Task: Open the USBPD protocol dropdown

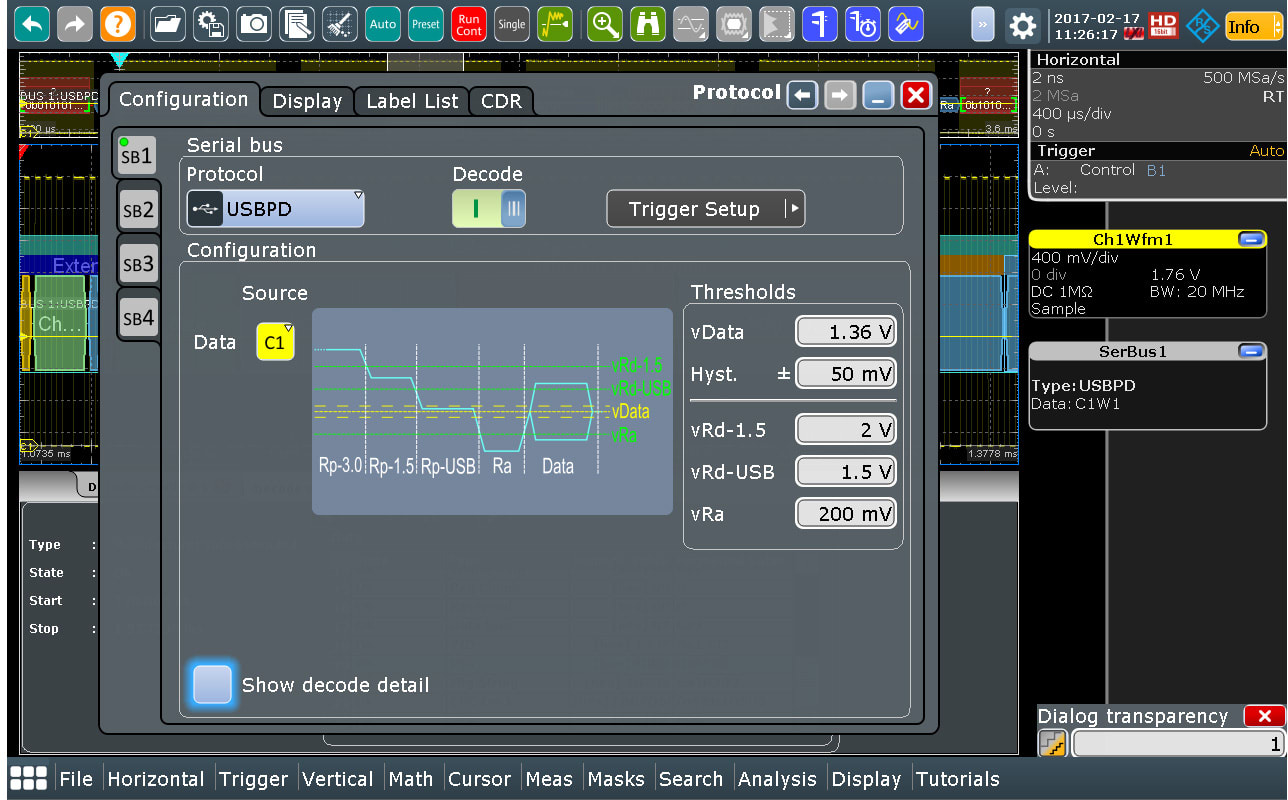Action: click(275, 209)
